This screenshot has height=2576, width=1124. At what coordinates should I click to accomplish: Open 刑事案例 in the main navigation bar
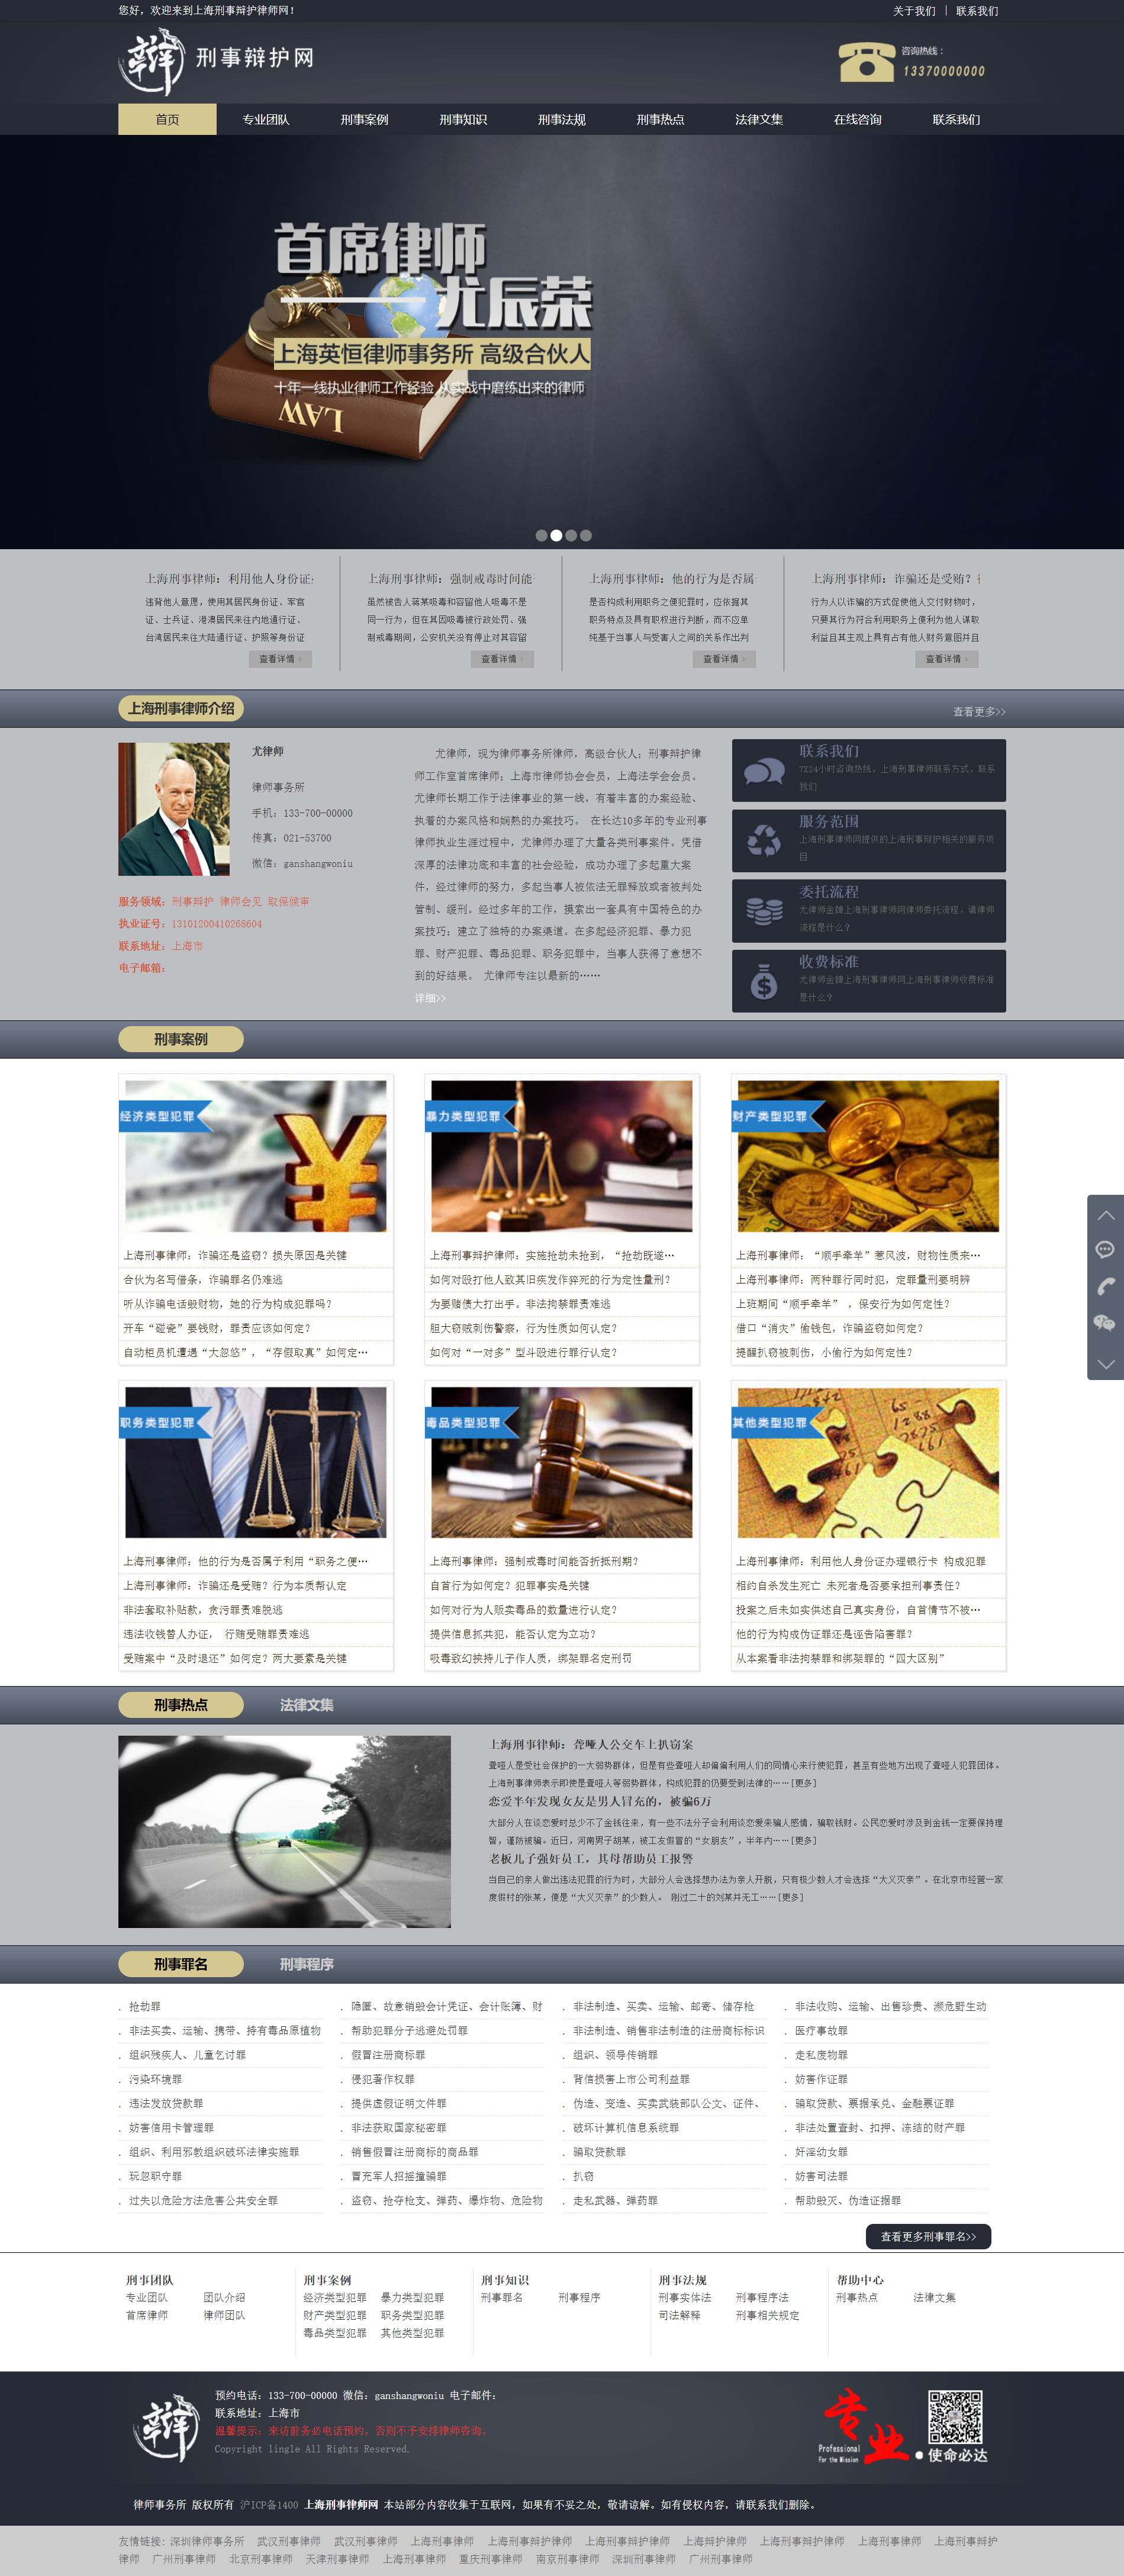364,120
